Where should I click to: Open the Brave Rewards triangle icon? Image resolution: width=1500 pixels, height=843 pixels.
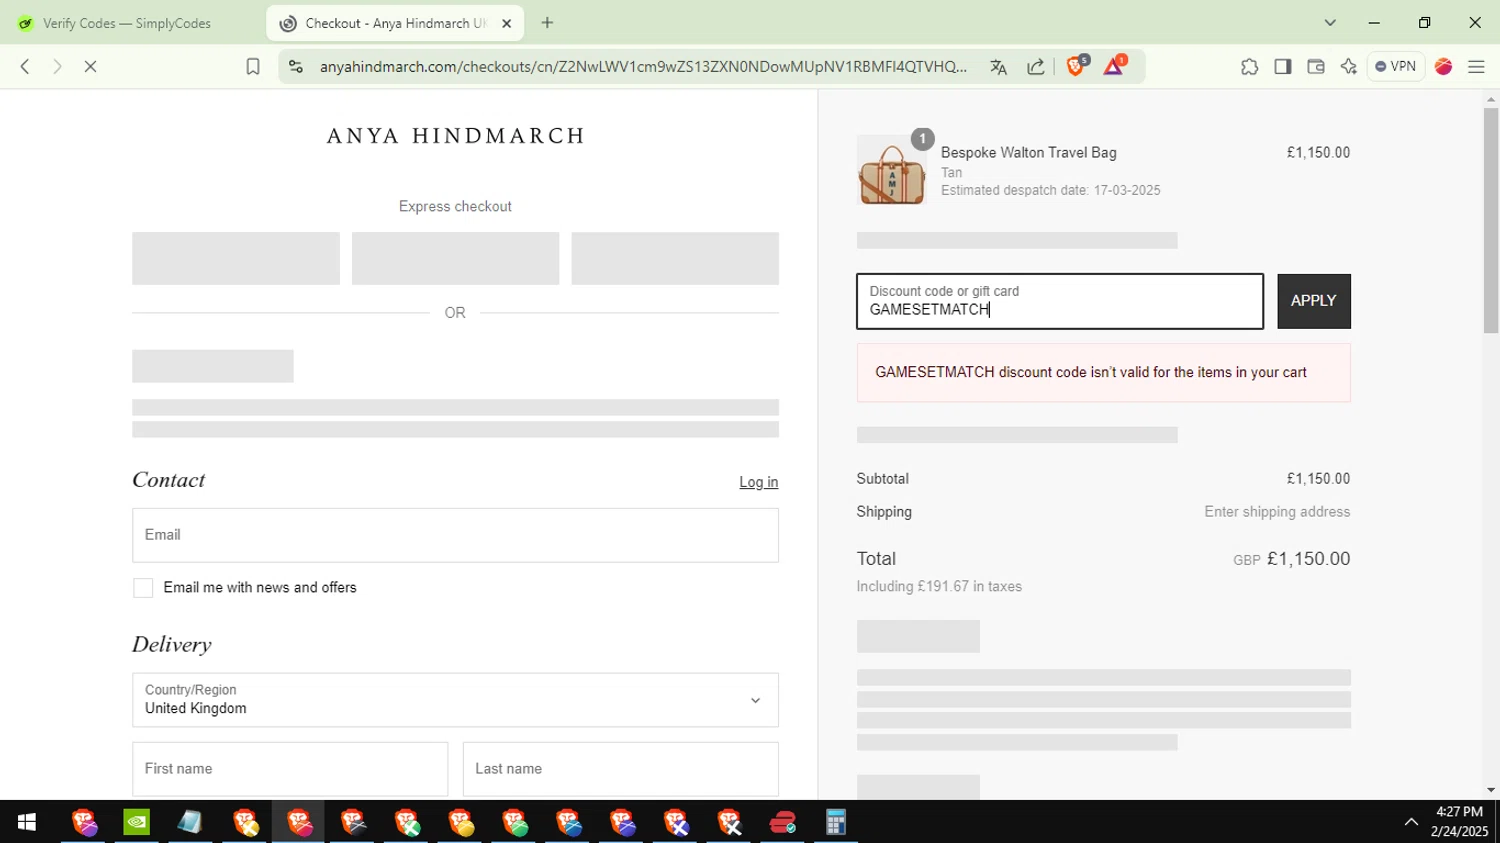pos(1114,66)
